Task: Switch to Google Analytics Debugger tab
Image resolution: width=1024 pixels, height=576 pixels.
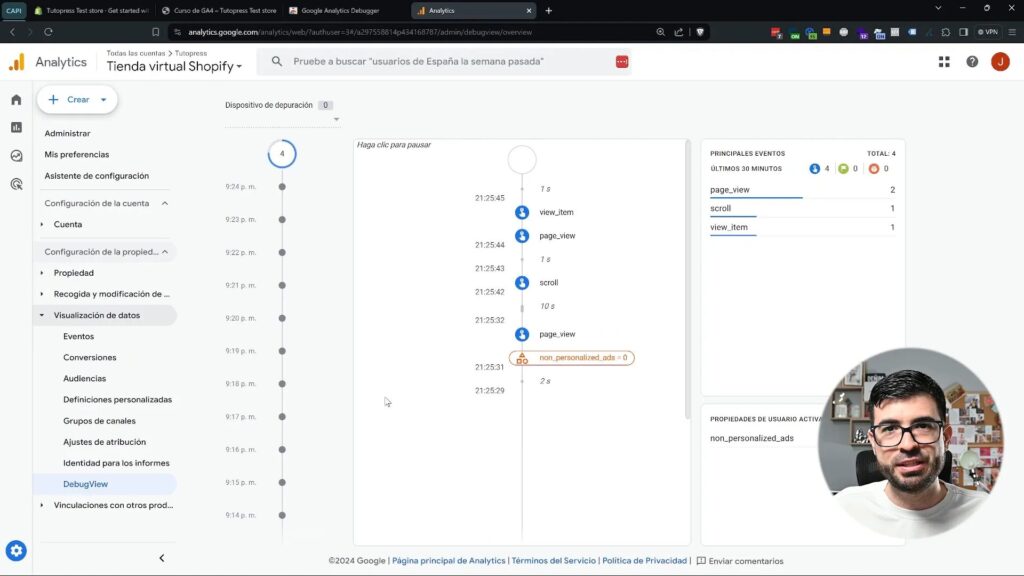Action: point(340,10)
